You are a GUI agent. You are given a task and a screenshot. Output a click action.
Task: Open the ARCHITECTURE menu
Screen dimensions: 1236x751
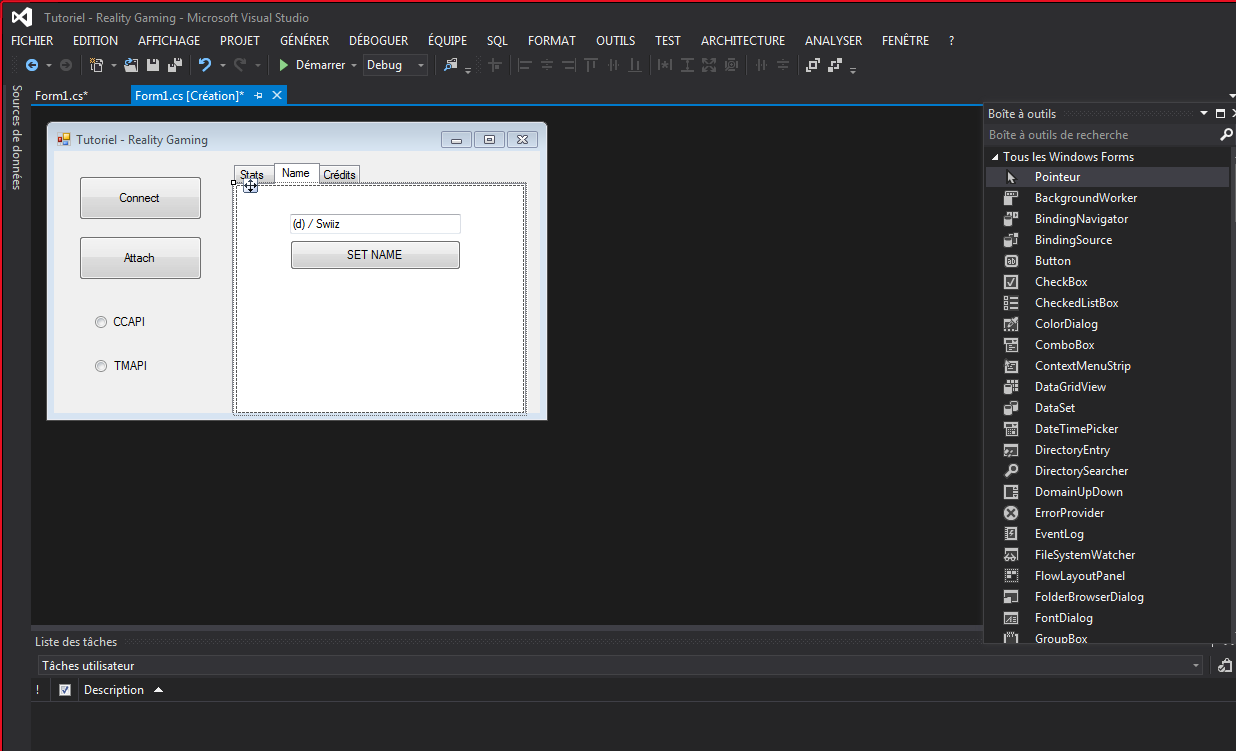[x=743, y=41]
